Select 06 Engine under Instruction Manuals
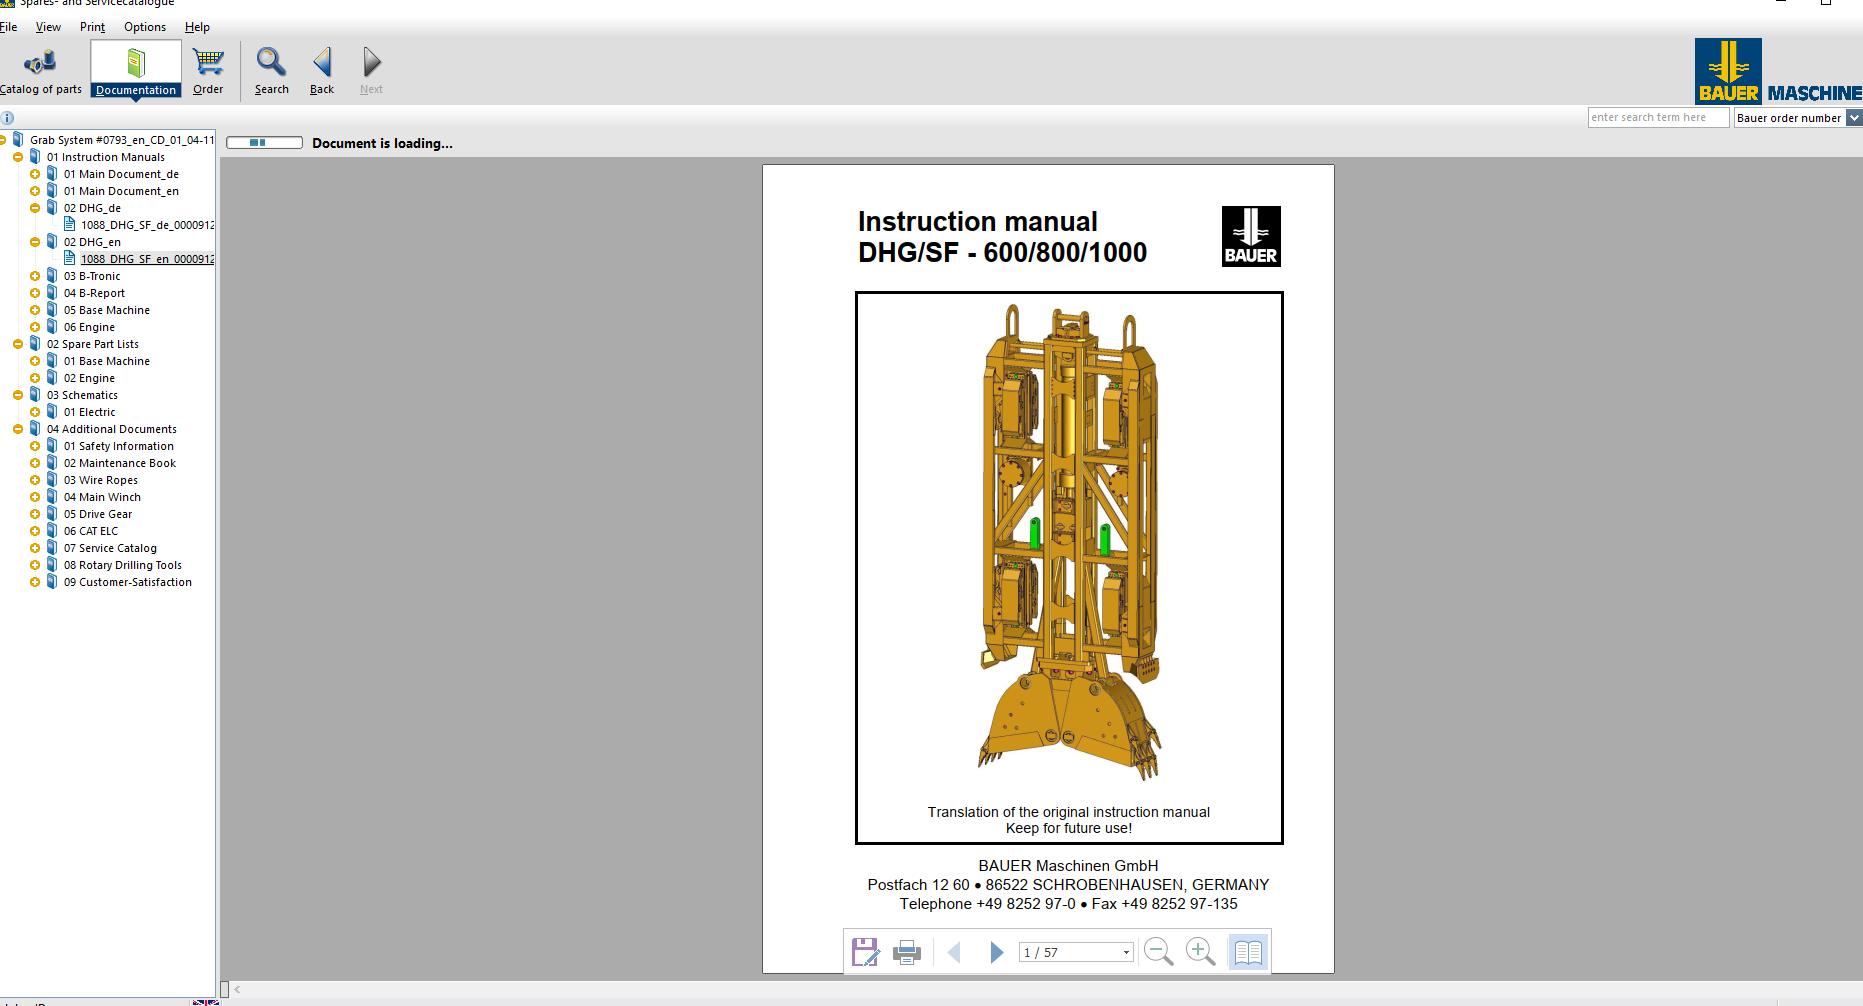The height and width of the screenshot is (1006, 1863). tap(89, 327)
